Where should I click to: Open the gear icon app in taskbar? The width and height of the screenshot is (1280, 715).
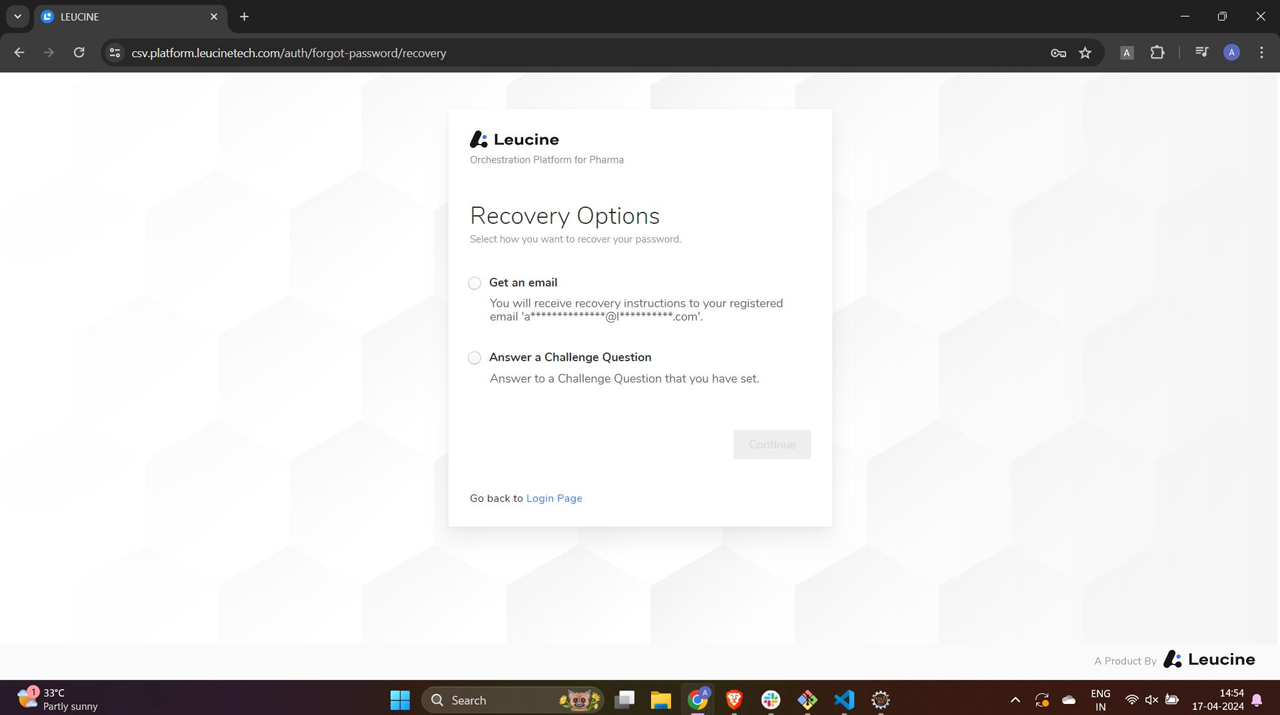880,700
